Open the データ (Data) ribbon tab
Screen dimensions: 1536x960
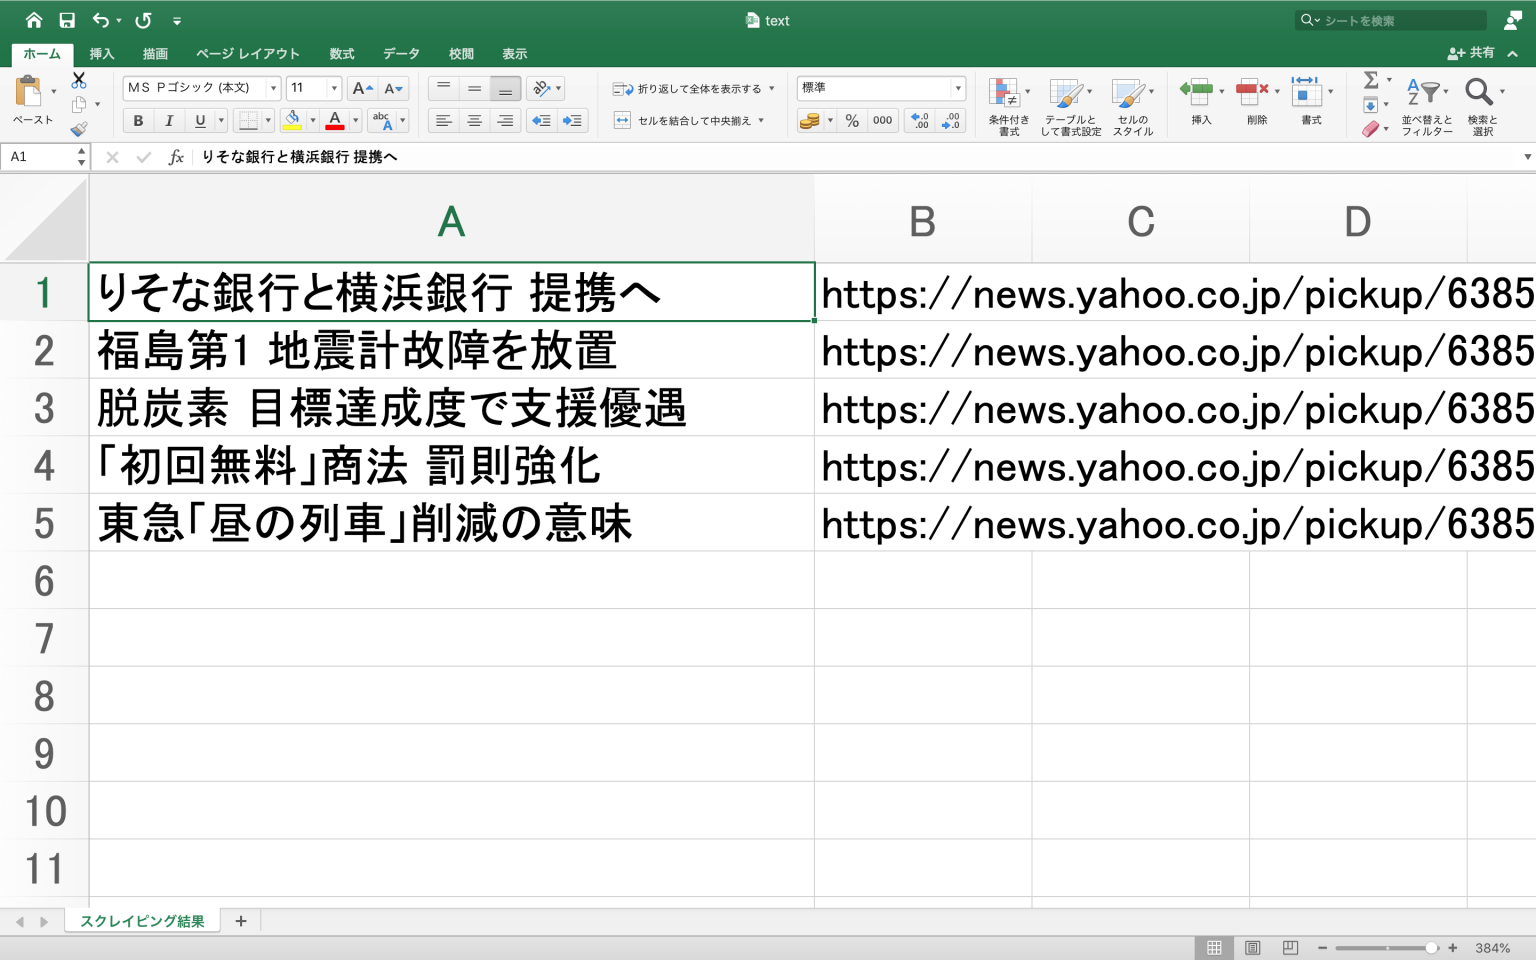(401, 54)
